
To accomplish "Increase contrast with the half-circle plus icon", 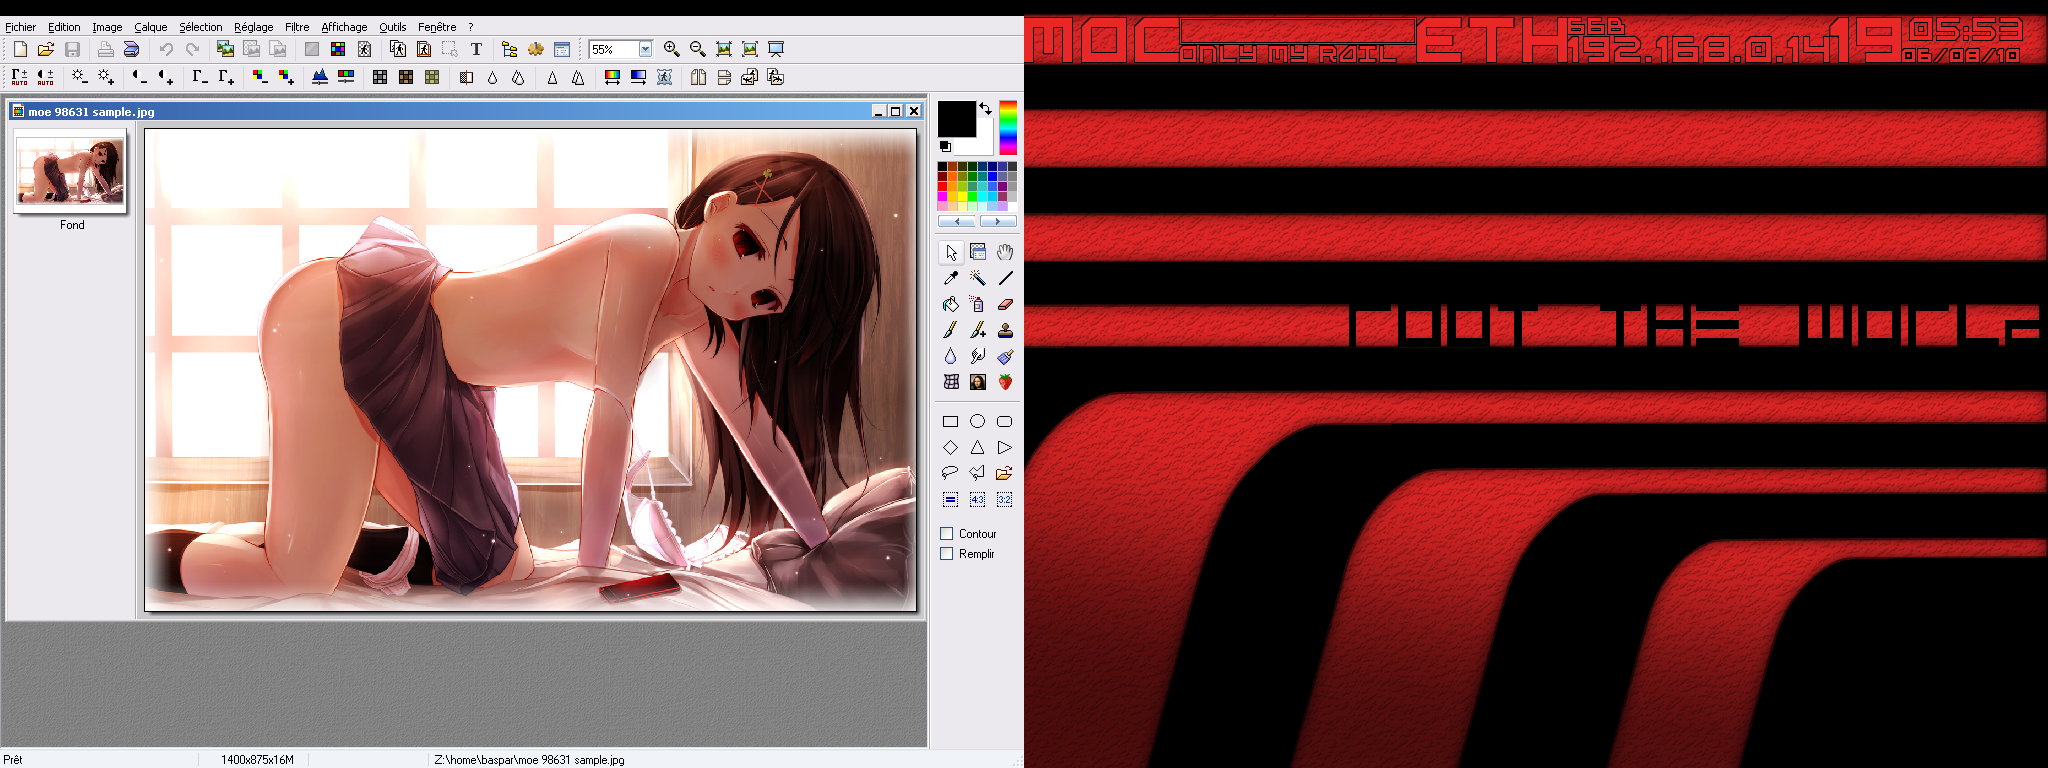I will point(166,77).
